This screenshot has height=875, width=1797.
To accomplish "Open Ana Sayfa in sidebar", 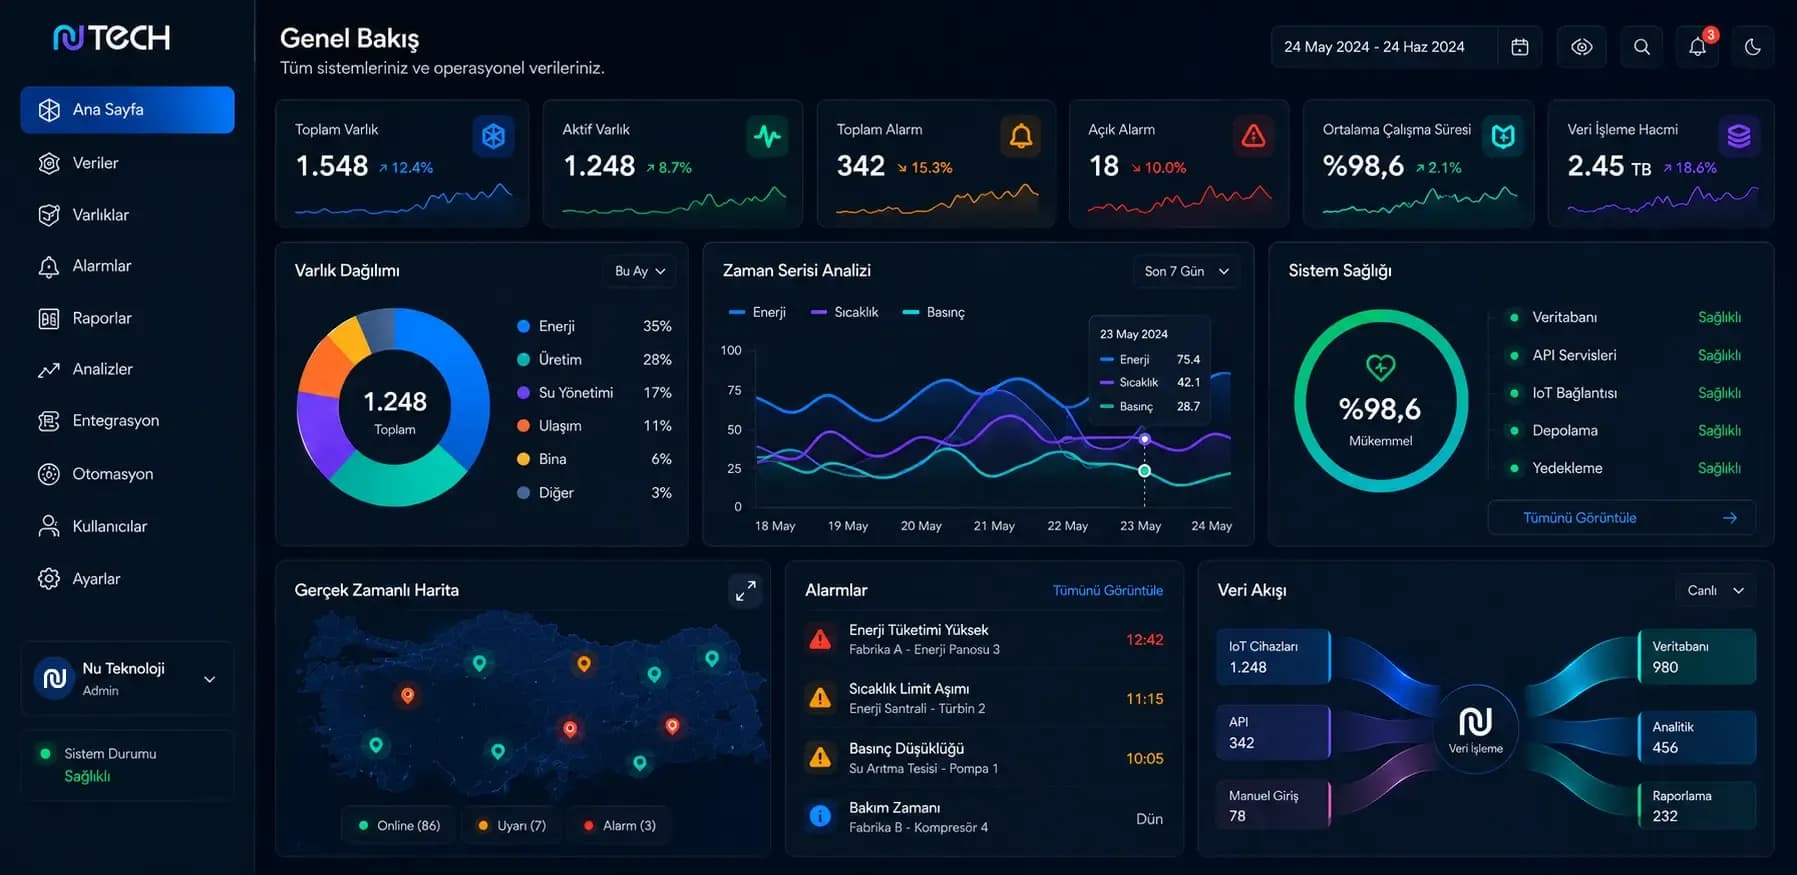I will click(x=127, y=110).
